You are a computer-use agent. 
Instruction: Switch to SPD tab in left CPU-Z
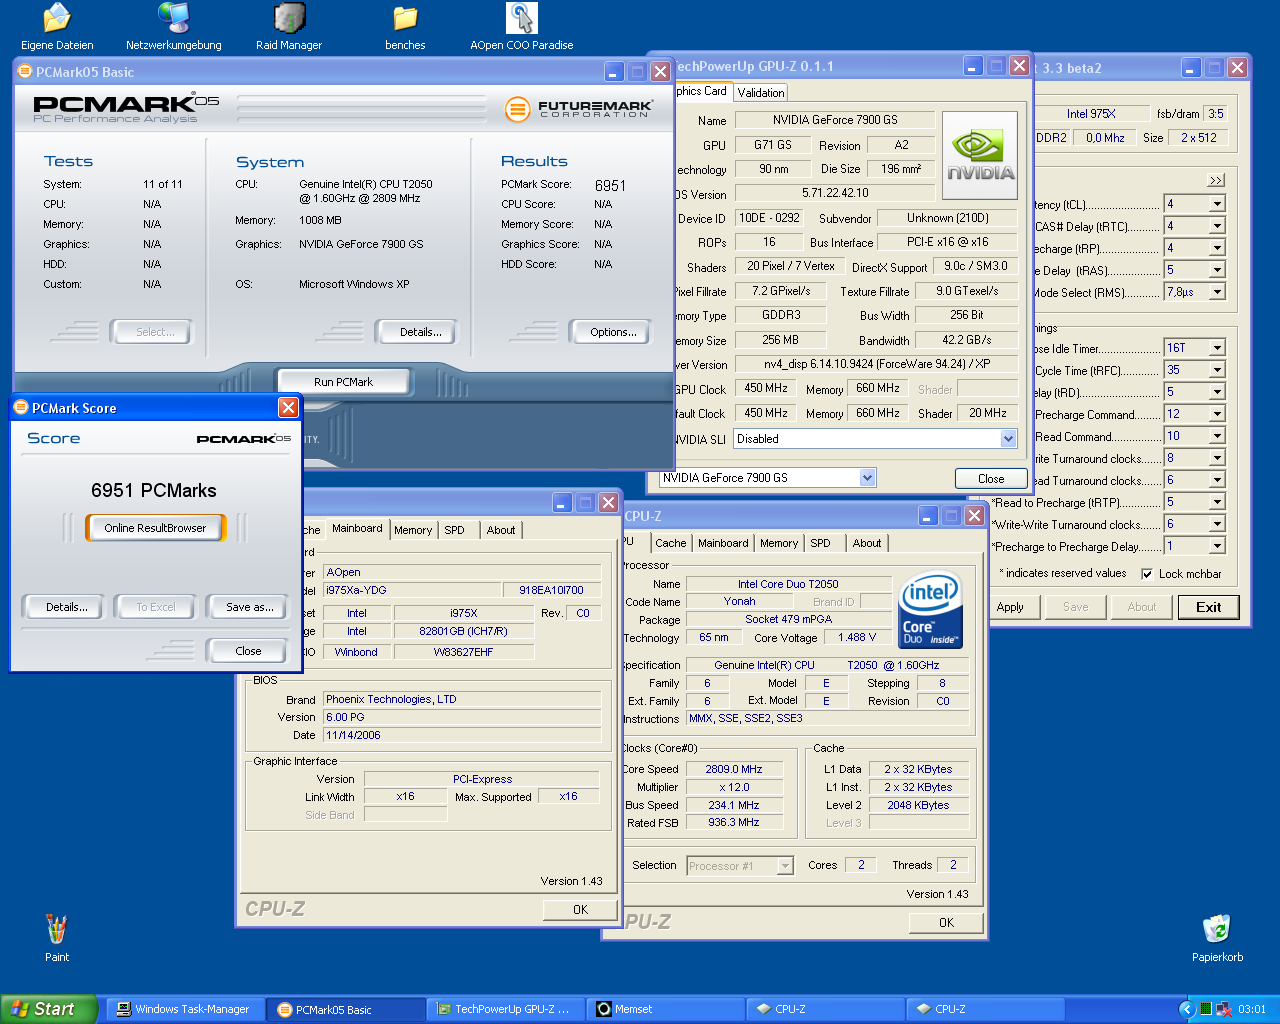coord(455,530)
